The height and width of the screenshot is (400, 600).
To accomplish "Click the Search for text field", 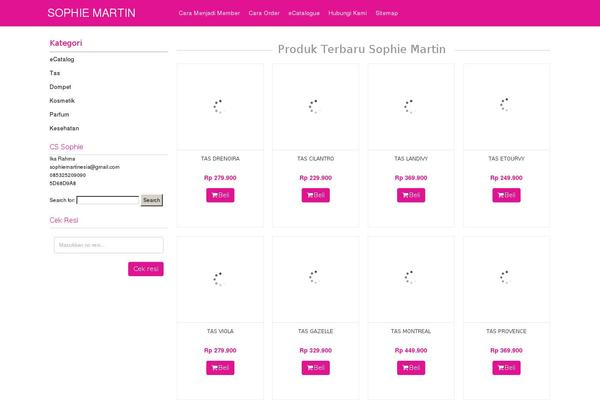I will (x=108, y=200).
